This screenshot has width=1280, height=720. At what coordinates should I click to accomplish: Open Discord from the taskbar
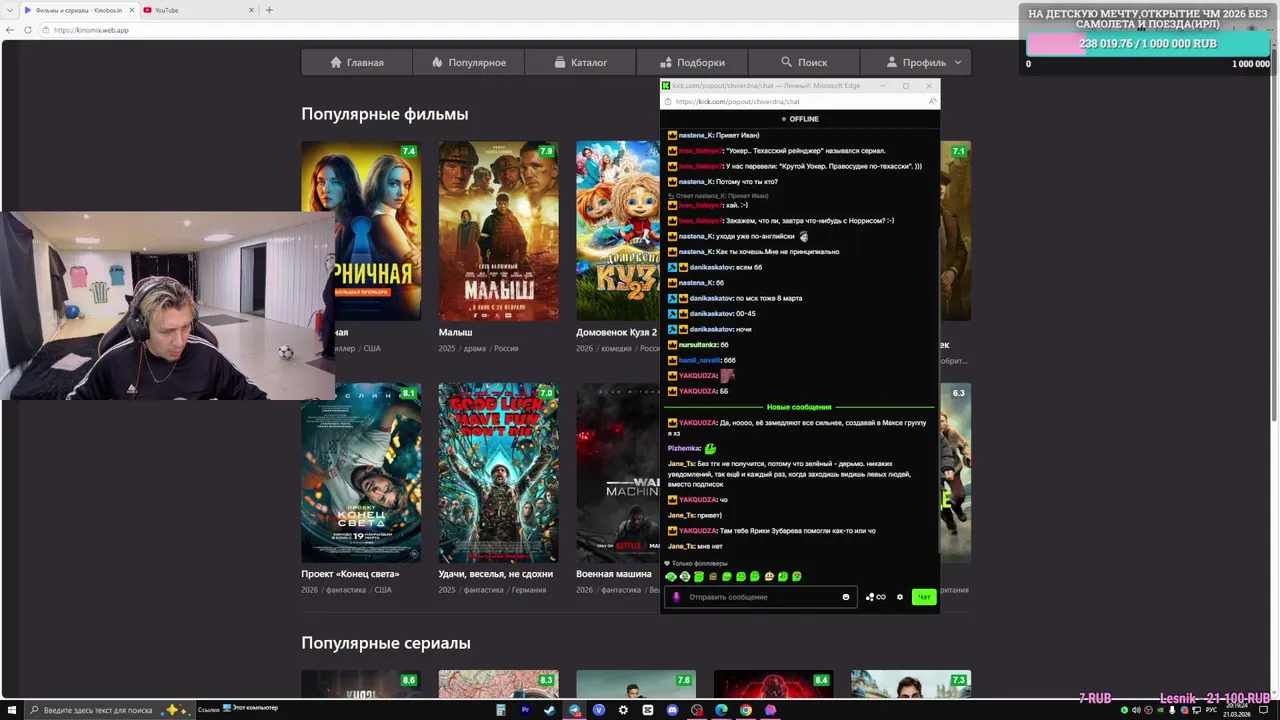pyautogui.click(x=672, y=710)
